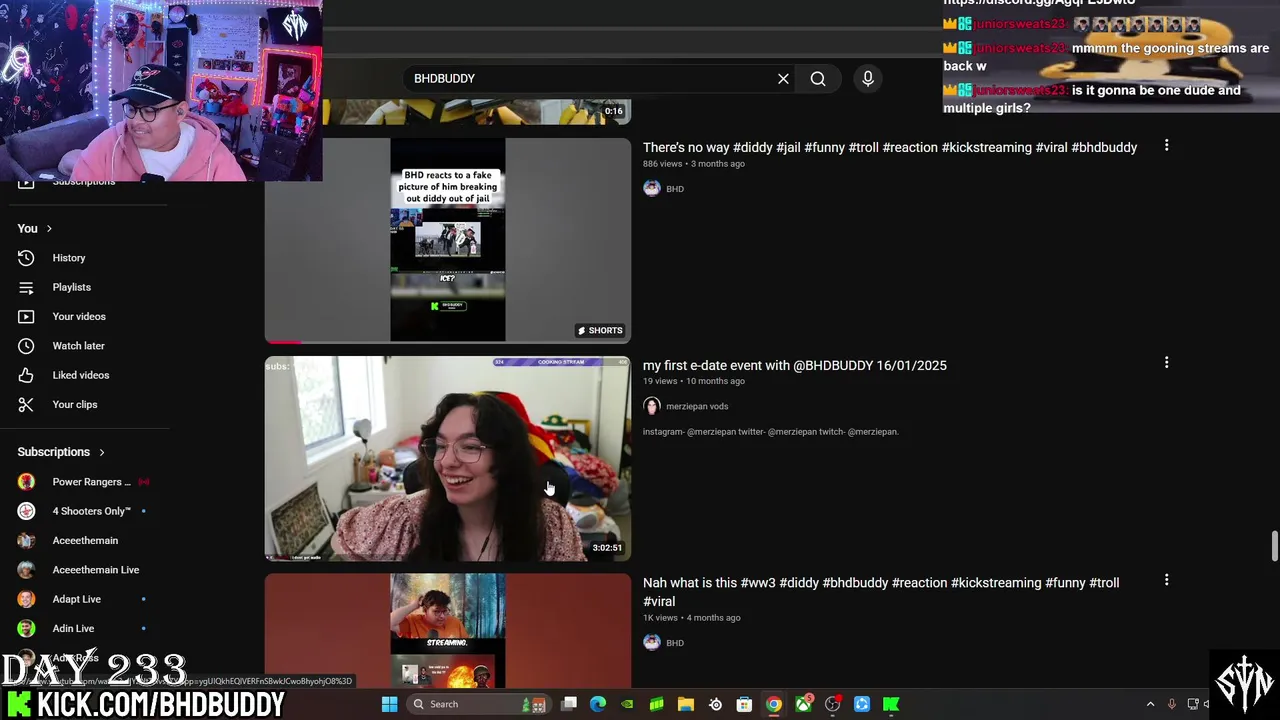This screenshot has height=720, width=1280.
Task: Click the page vertical scrollbar thumb
Action: click(1274, 547)
